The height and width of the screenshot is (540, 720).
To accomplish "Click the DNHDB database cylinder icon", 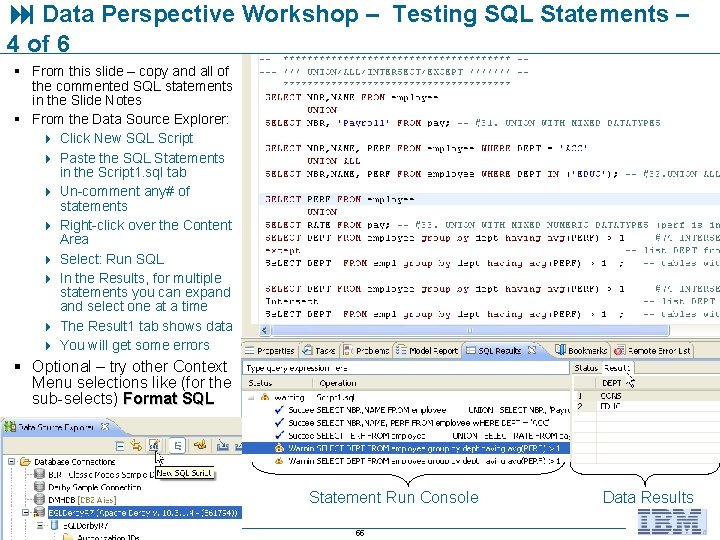I will [40, 500].
